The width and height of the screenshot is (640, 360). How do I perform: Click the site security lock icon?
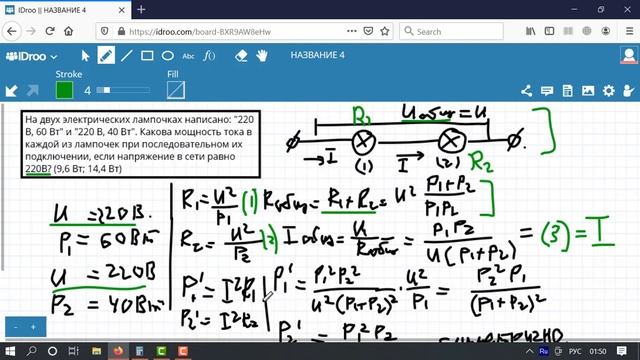pos(121,31)
